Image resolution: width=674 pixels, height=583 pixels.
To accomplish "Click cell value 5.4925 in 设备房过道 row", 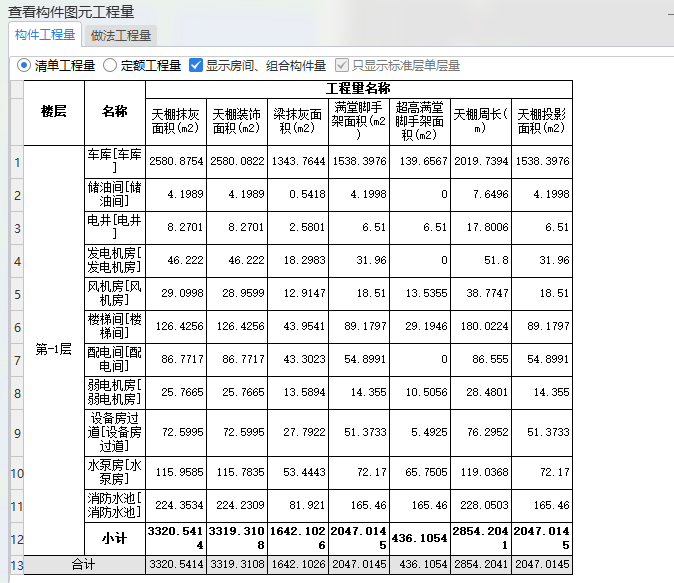I will tap(420, 433).
